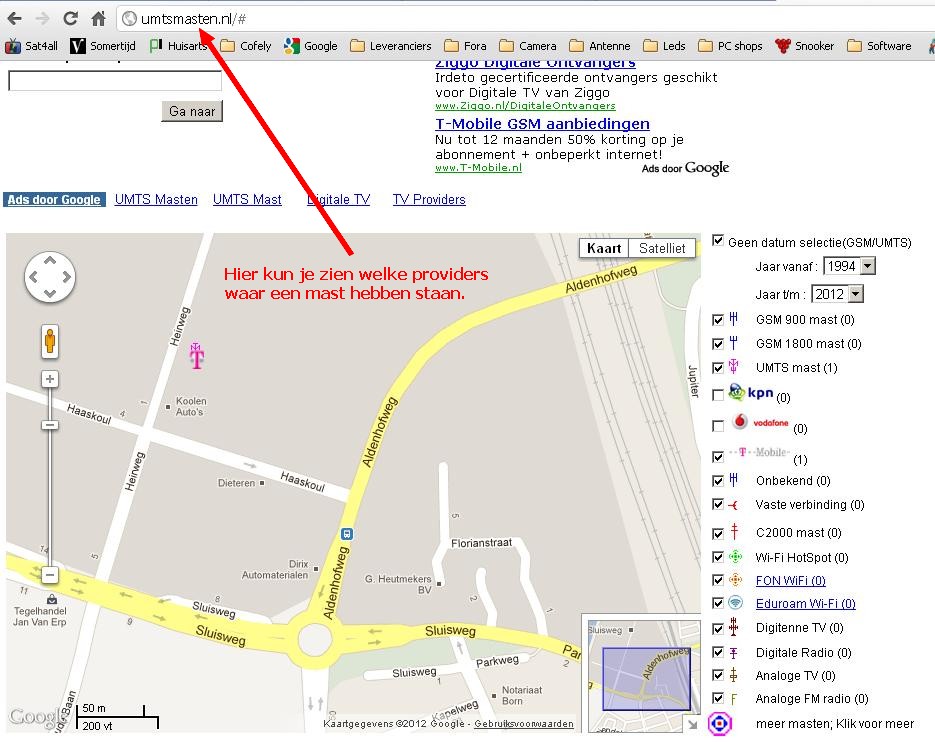The width and height of the screenshot is (935, 742).
Task: Click the bus stop icon on Aldenhofweg
Action: click(x=346, y=534)
